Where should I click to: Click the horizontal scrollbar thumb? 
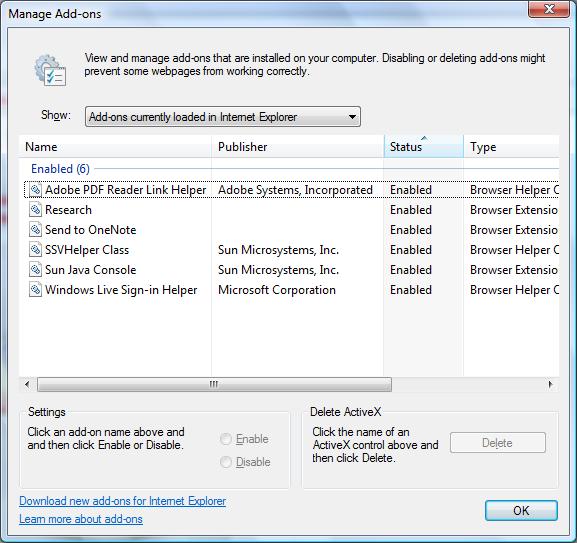214,384
